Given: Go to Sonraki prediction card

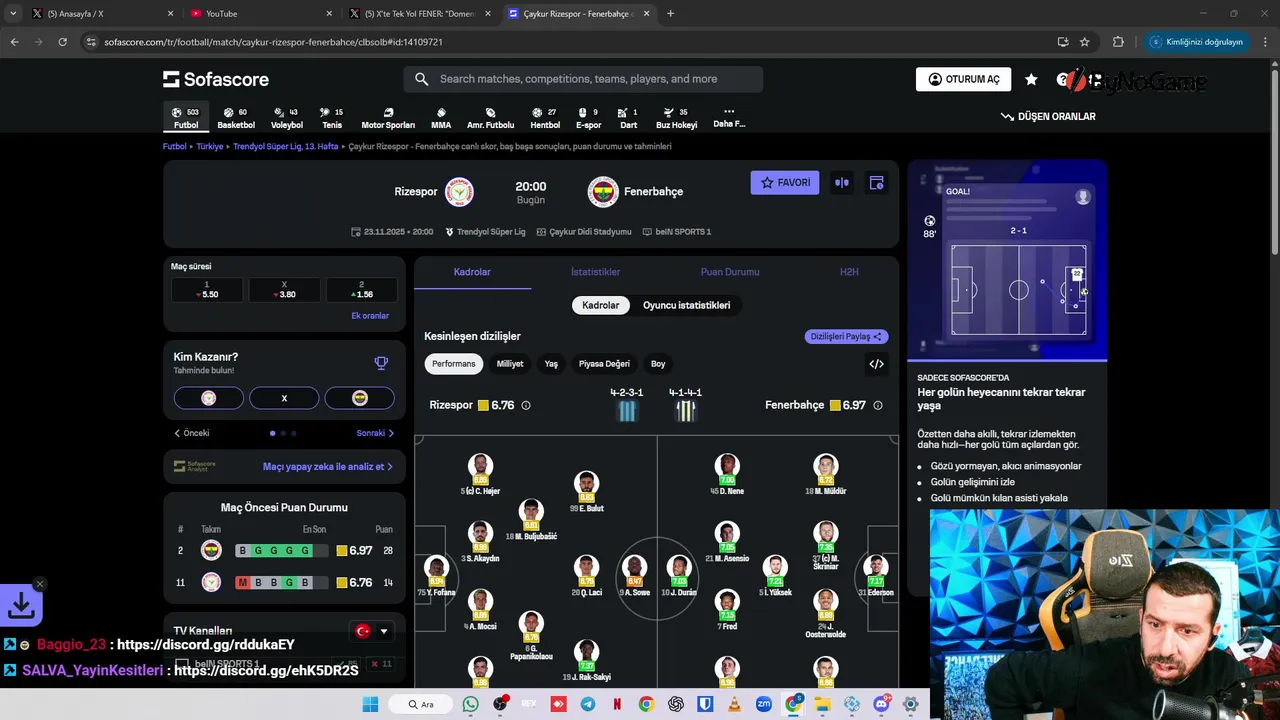Looking at the screenshot, I should click(376, 433).
